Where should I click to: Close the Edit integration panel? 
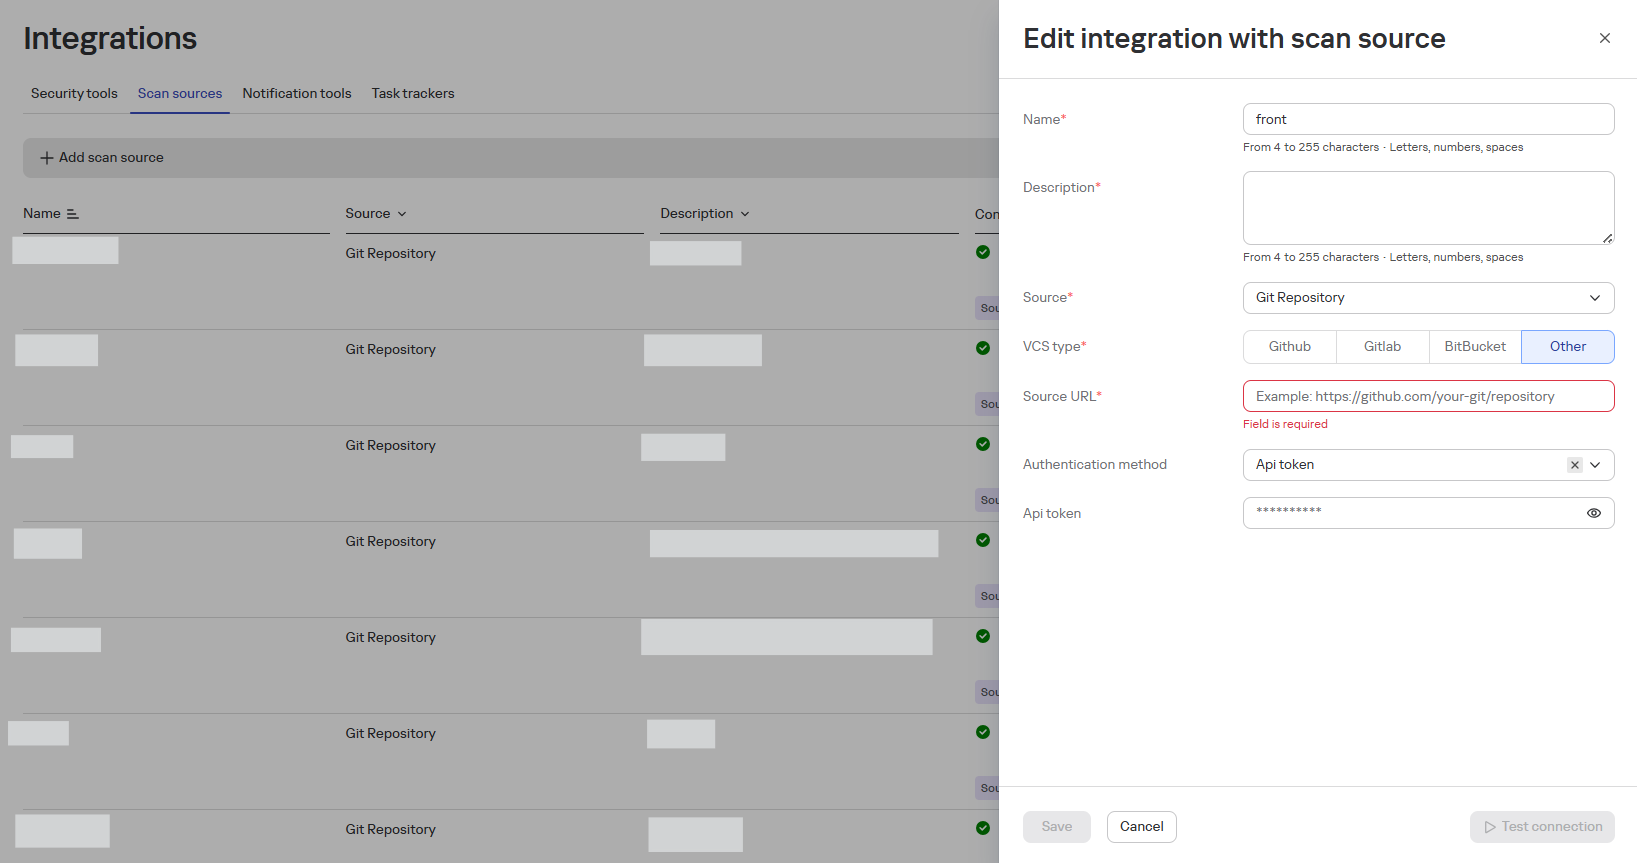pos(1604,38)
